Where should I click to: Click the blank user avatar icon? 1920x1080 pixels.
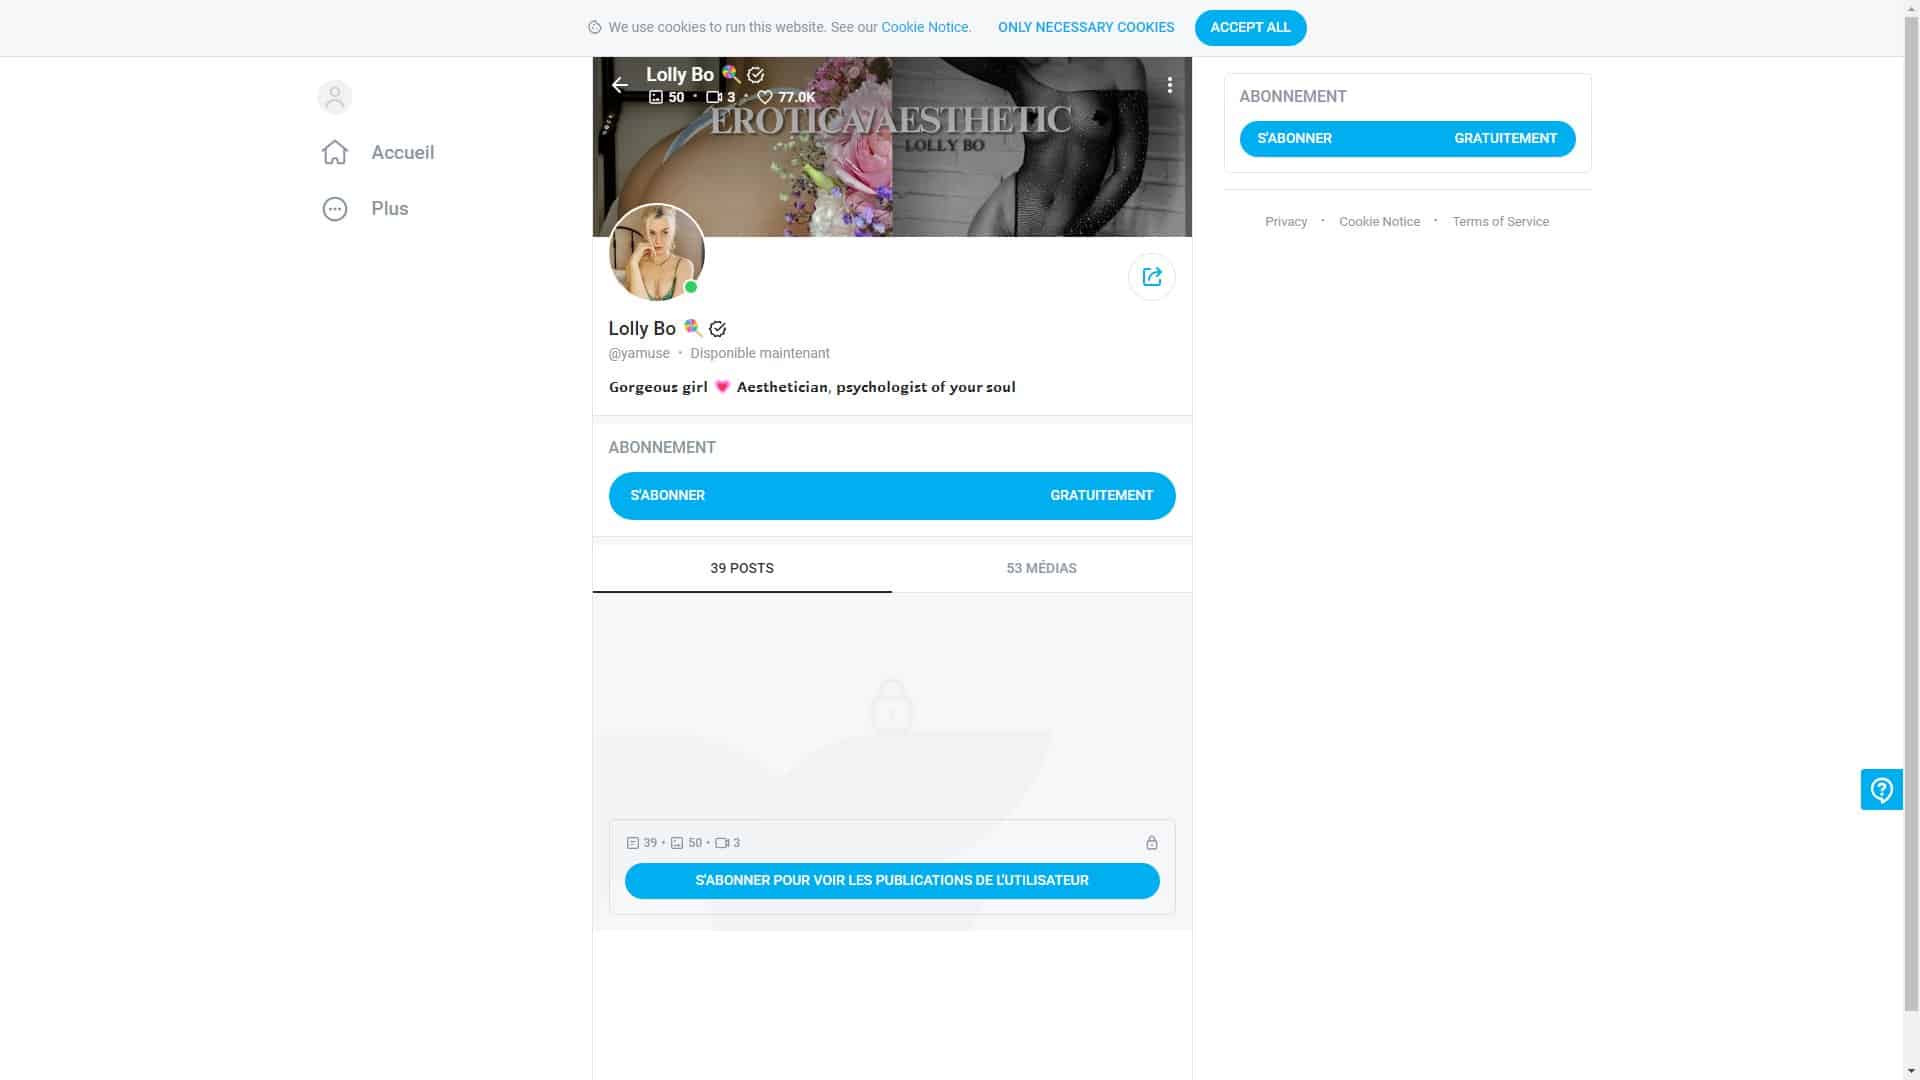pos(335,97)
